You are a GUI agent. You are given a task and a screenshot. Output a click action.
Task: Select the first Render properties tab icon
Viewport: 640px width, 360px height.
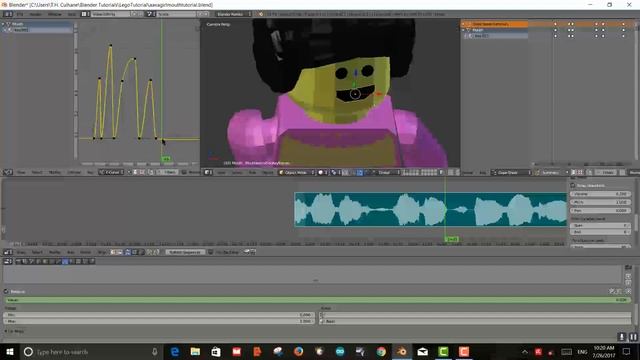click(18, 261)
